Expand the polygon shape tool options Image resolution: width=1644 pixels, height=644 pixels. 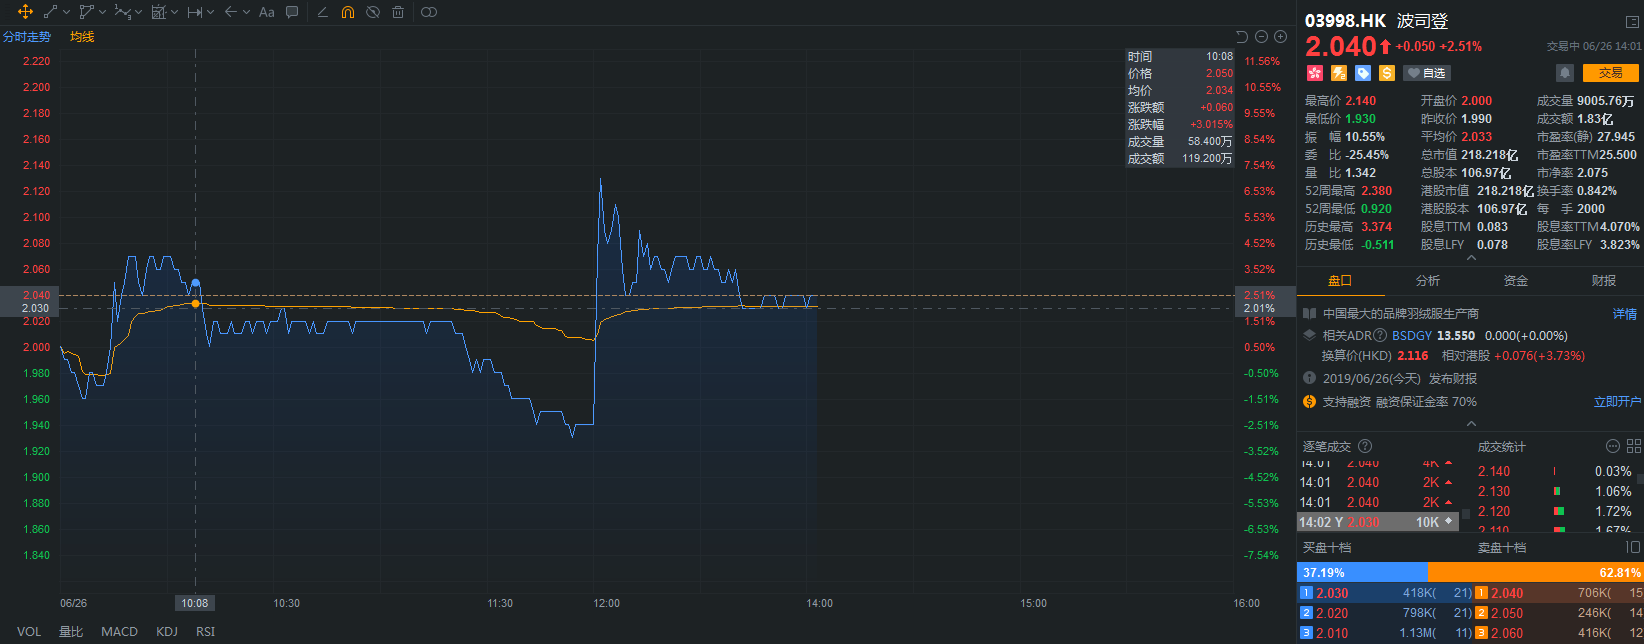pos(102,12)
